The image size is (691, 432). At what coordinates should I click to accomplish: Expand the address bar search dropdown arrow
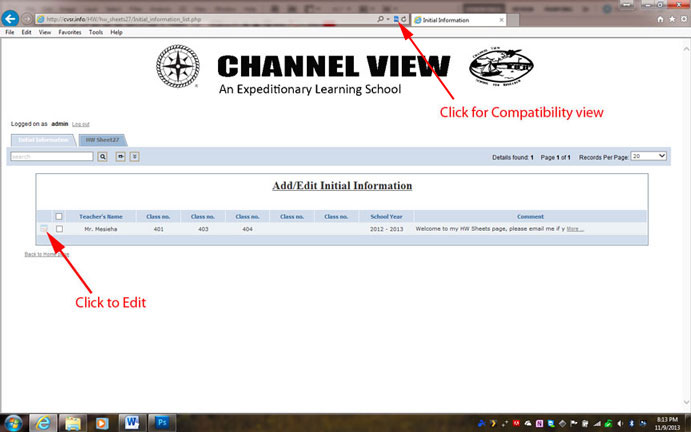[388, 19]
